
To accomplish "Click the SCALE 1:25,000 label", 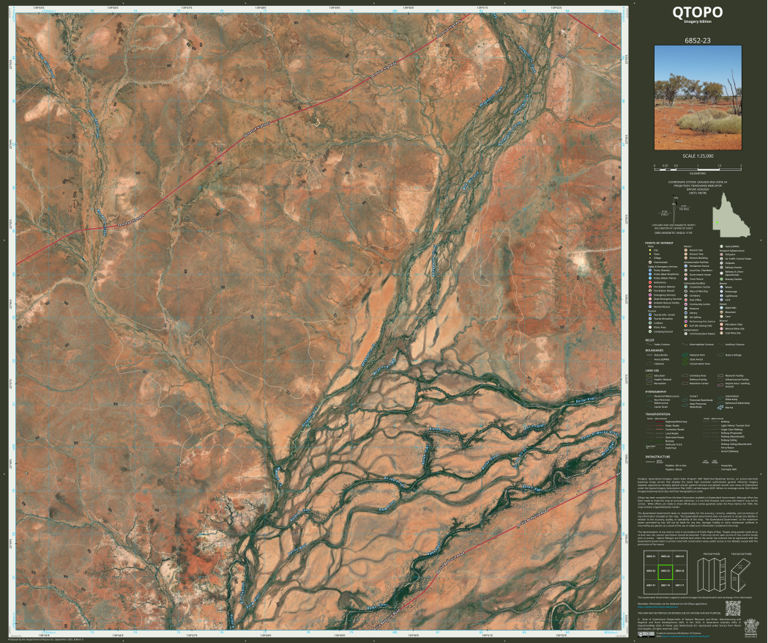I will point(698,156).
